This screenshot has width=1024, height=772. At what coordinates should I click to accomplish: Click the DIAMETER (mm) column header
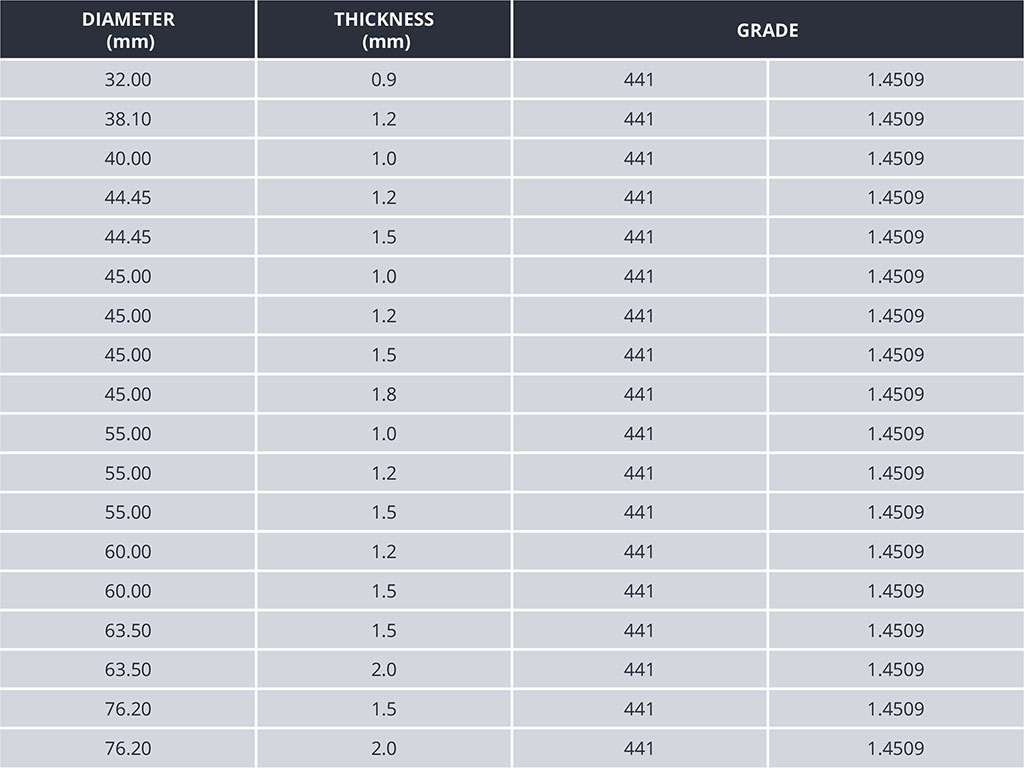click(x=128, y=30)
